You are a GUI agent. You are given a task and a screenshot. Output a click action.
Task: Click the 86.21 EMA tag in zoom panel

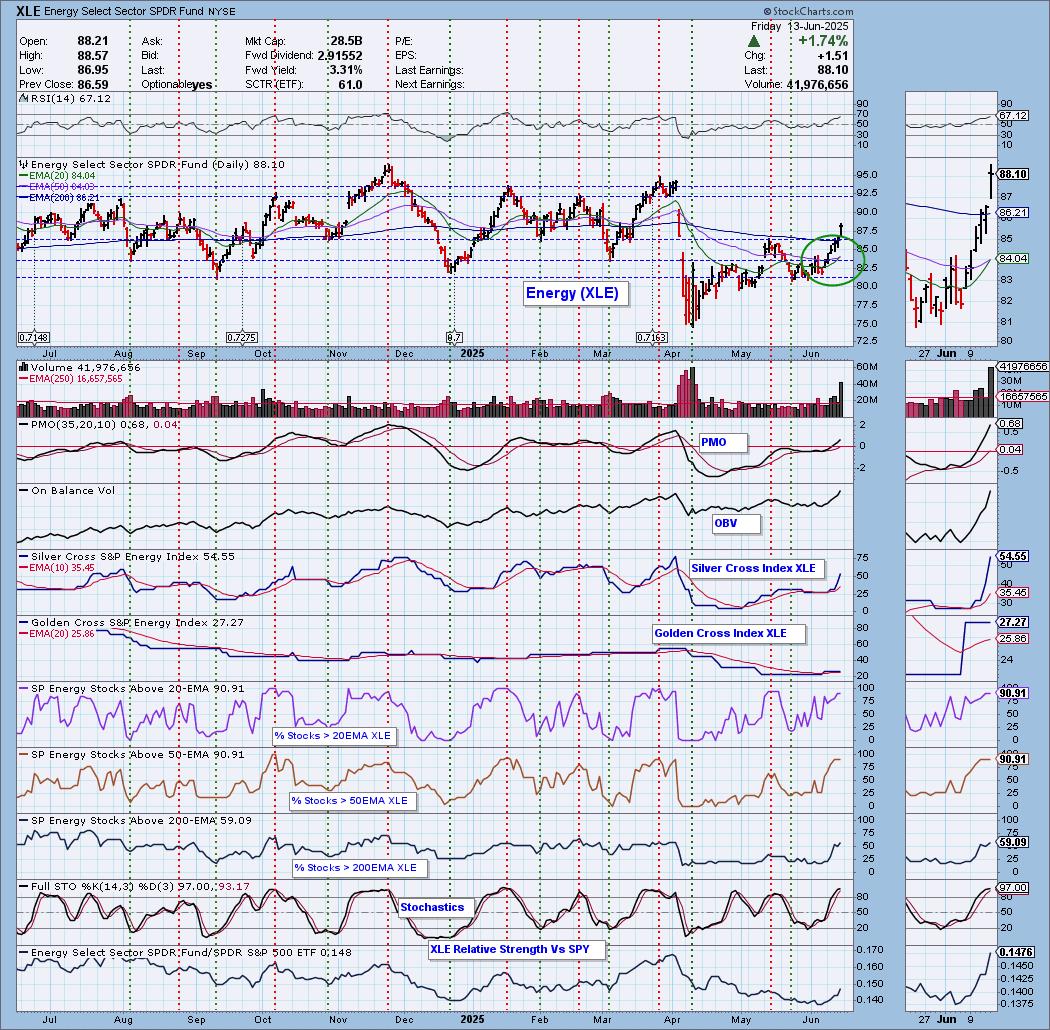tap(1013, 212)
